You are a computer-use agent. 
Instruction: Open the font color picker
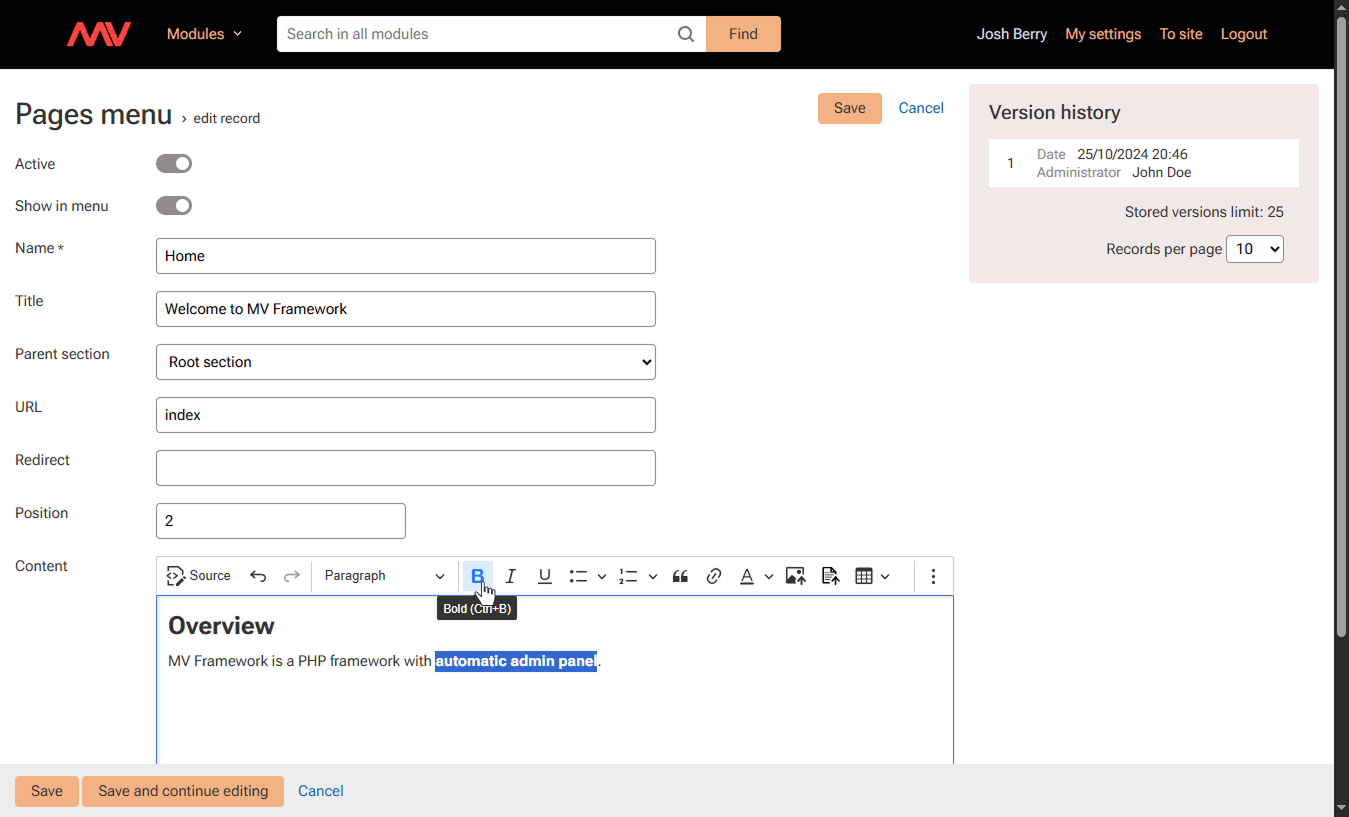coord(747,576)
